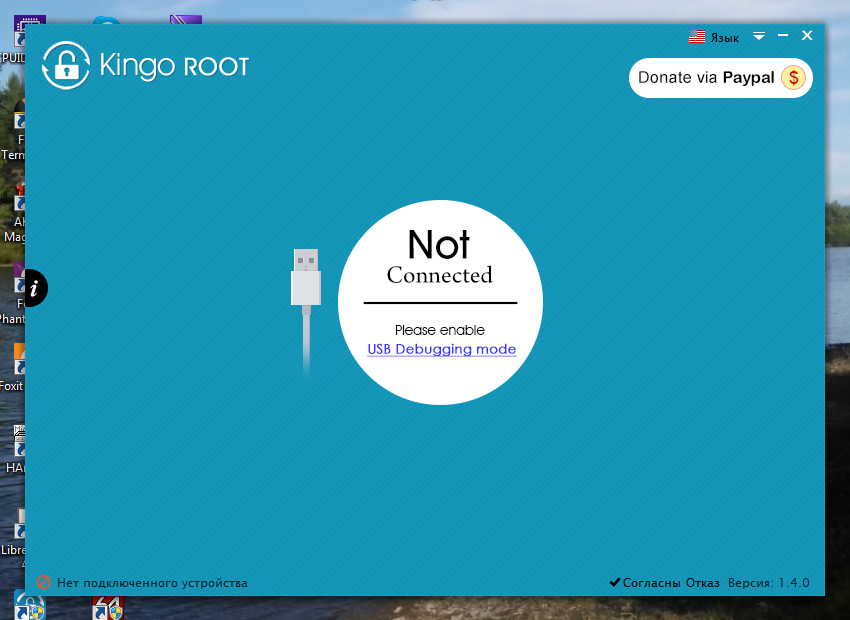Image resolution: width=850 pixels, height=620 pixels.
Task: Open the CPUID desktop shortcut
Action: pyautogui.click(x=20, y=40)
